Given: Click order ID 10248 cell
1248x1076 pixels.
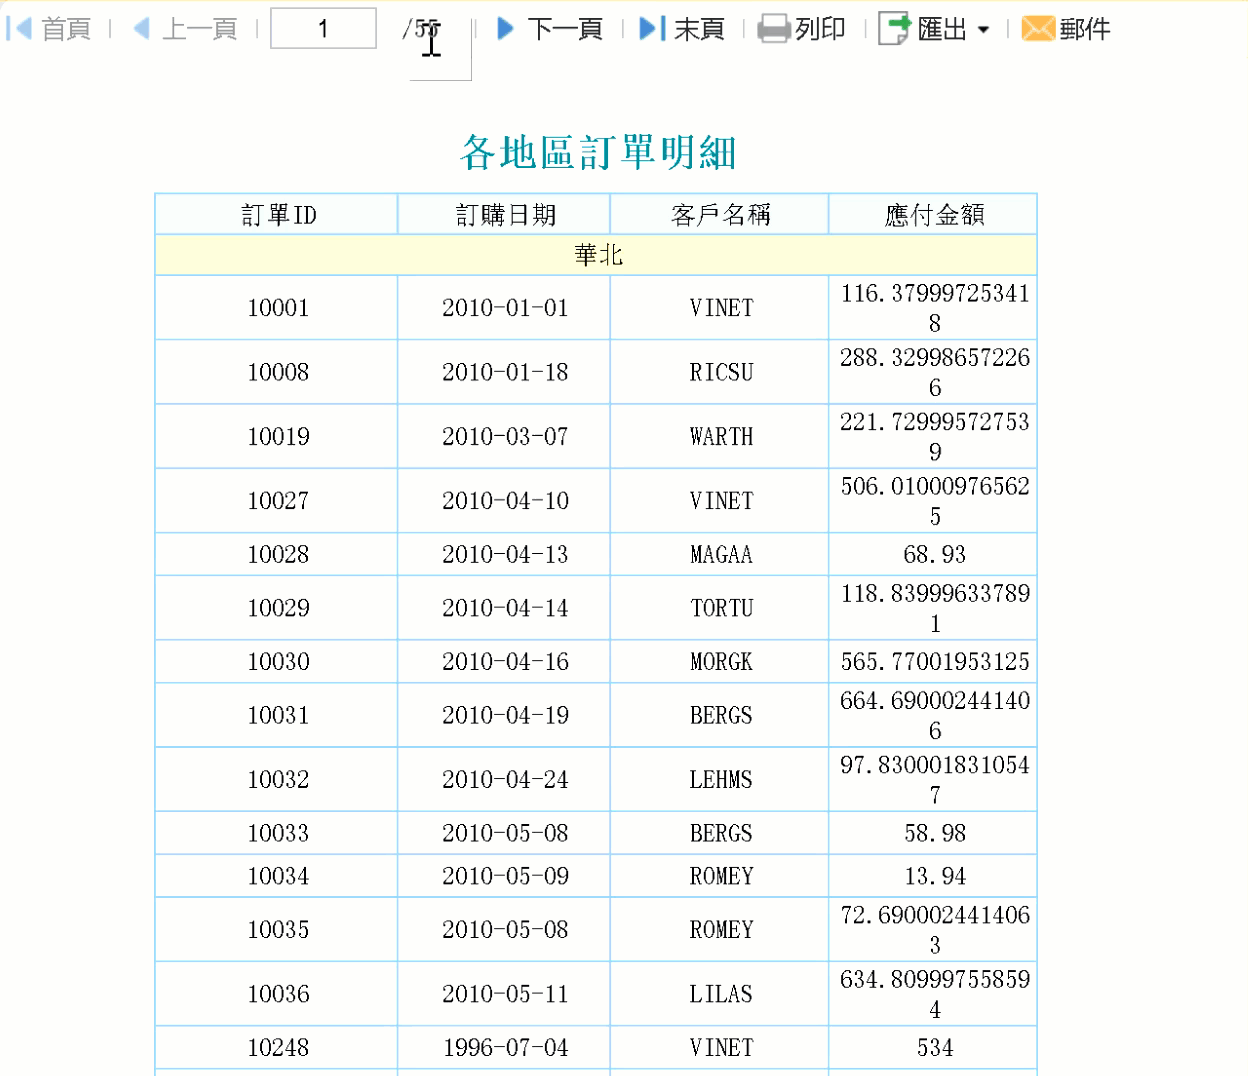Looking at the screenshot, I should coord(277,1047).
